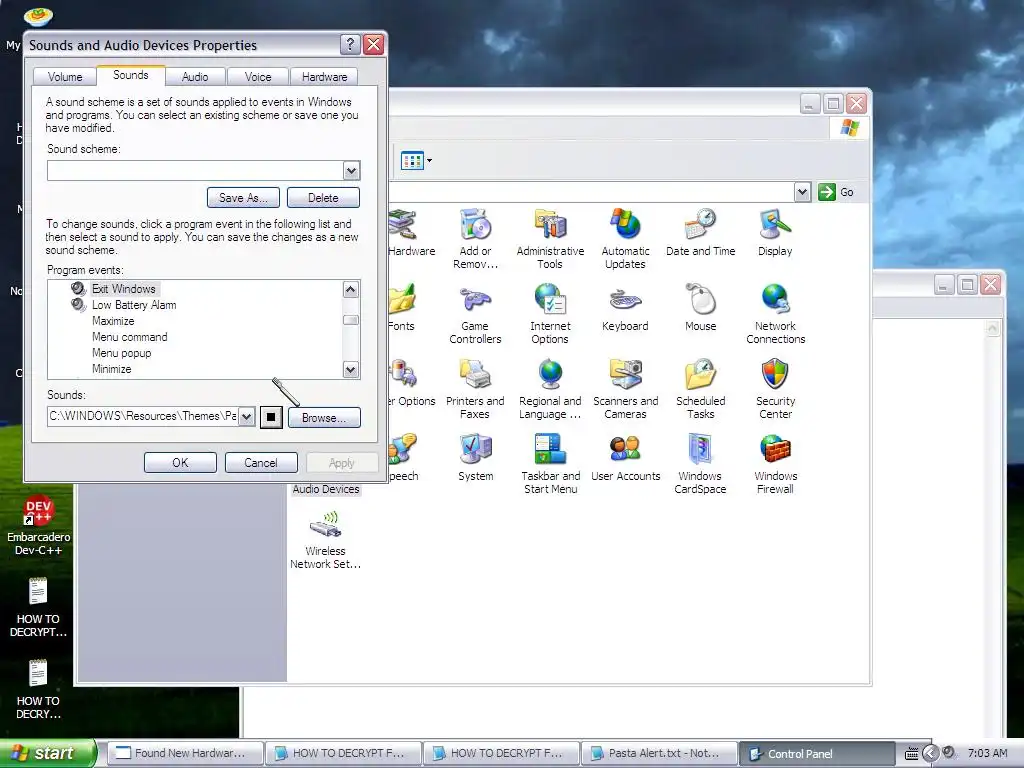Select Minimize program event
1024x768 pixels.
112,369
